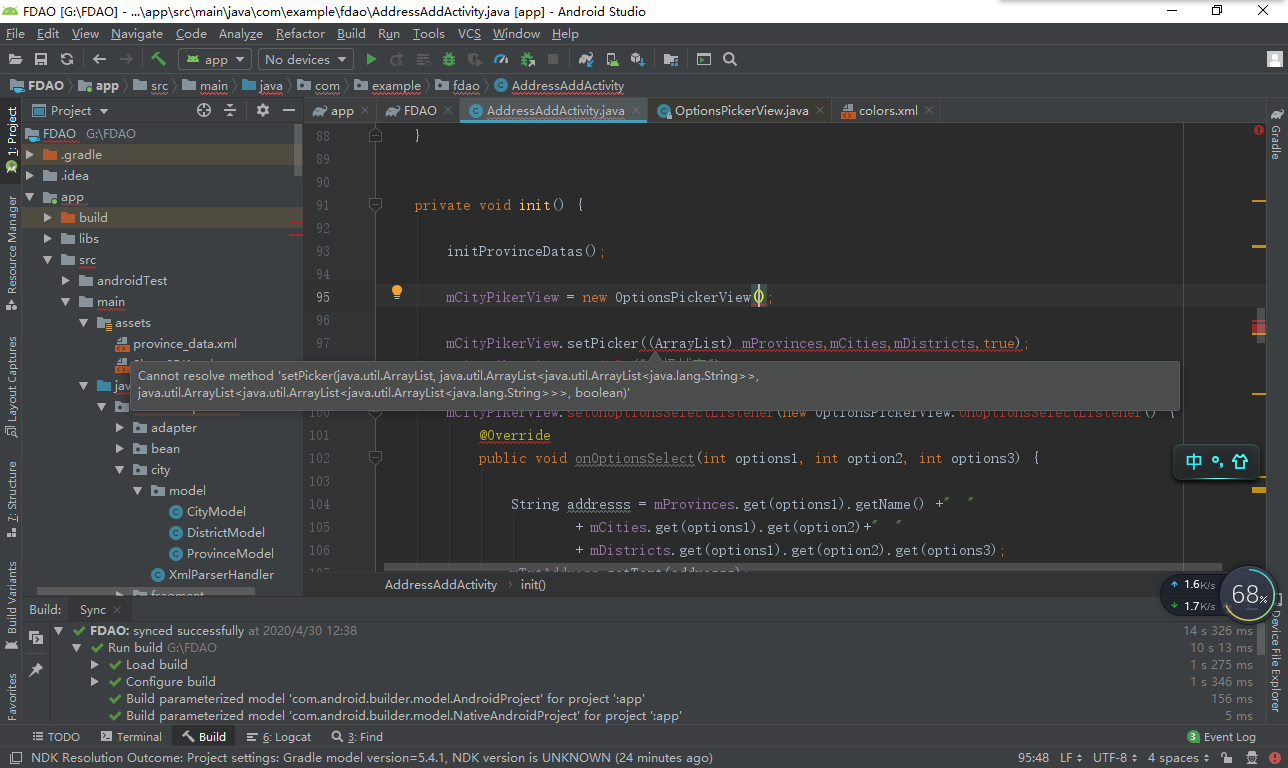Close the Sync tab in Build panel
This screenshot has width=1288, height=768.
(x=118, y=610)
